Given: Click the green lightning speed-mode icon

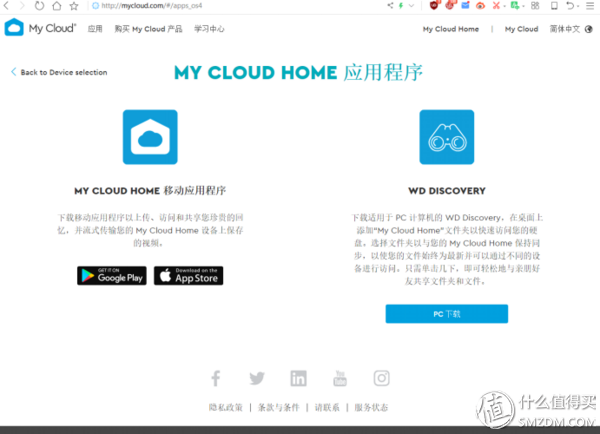Looking at the screenshot, I should point(401,5).
